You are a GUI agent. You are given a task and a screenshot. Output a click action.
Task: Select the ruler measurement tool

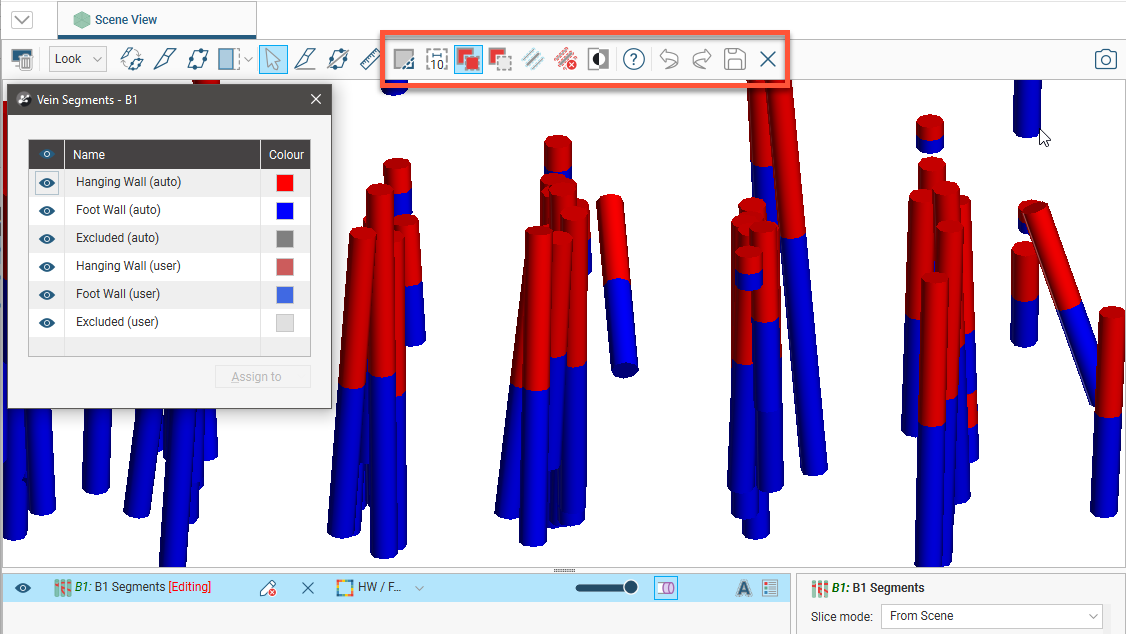371,59
